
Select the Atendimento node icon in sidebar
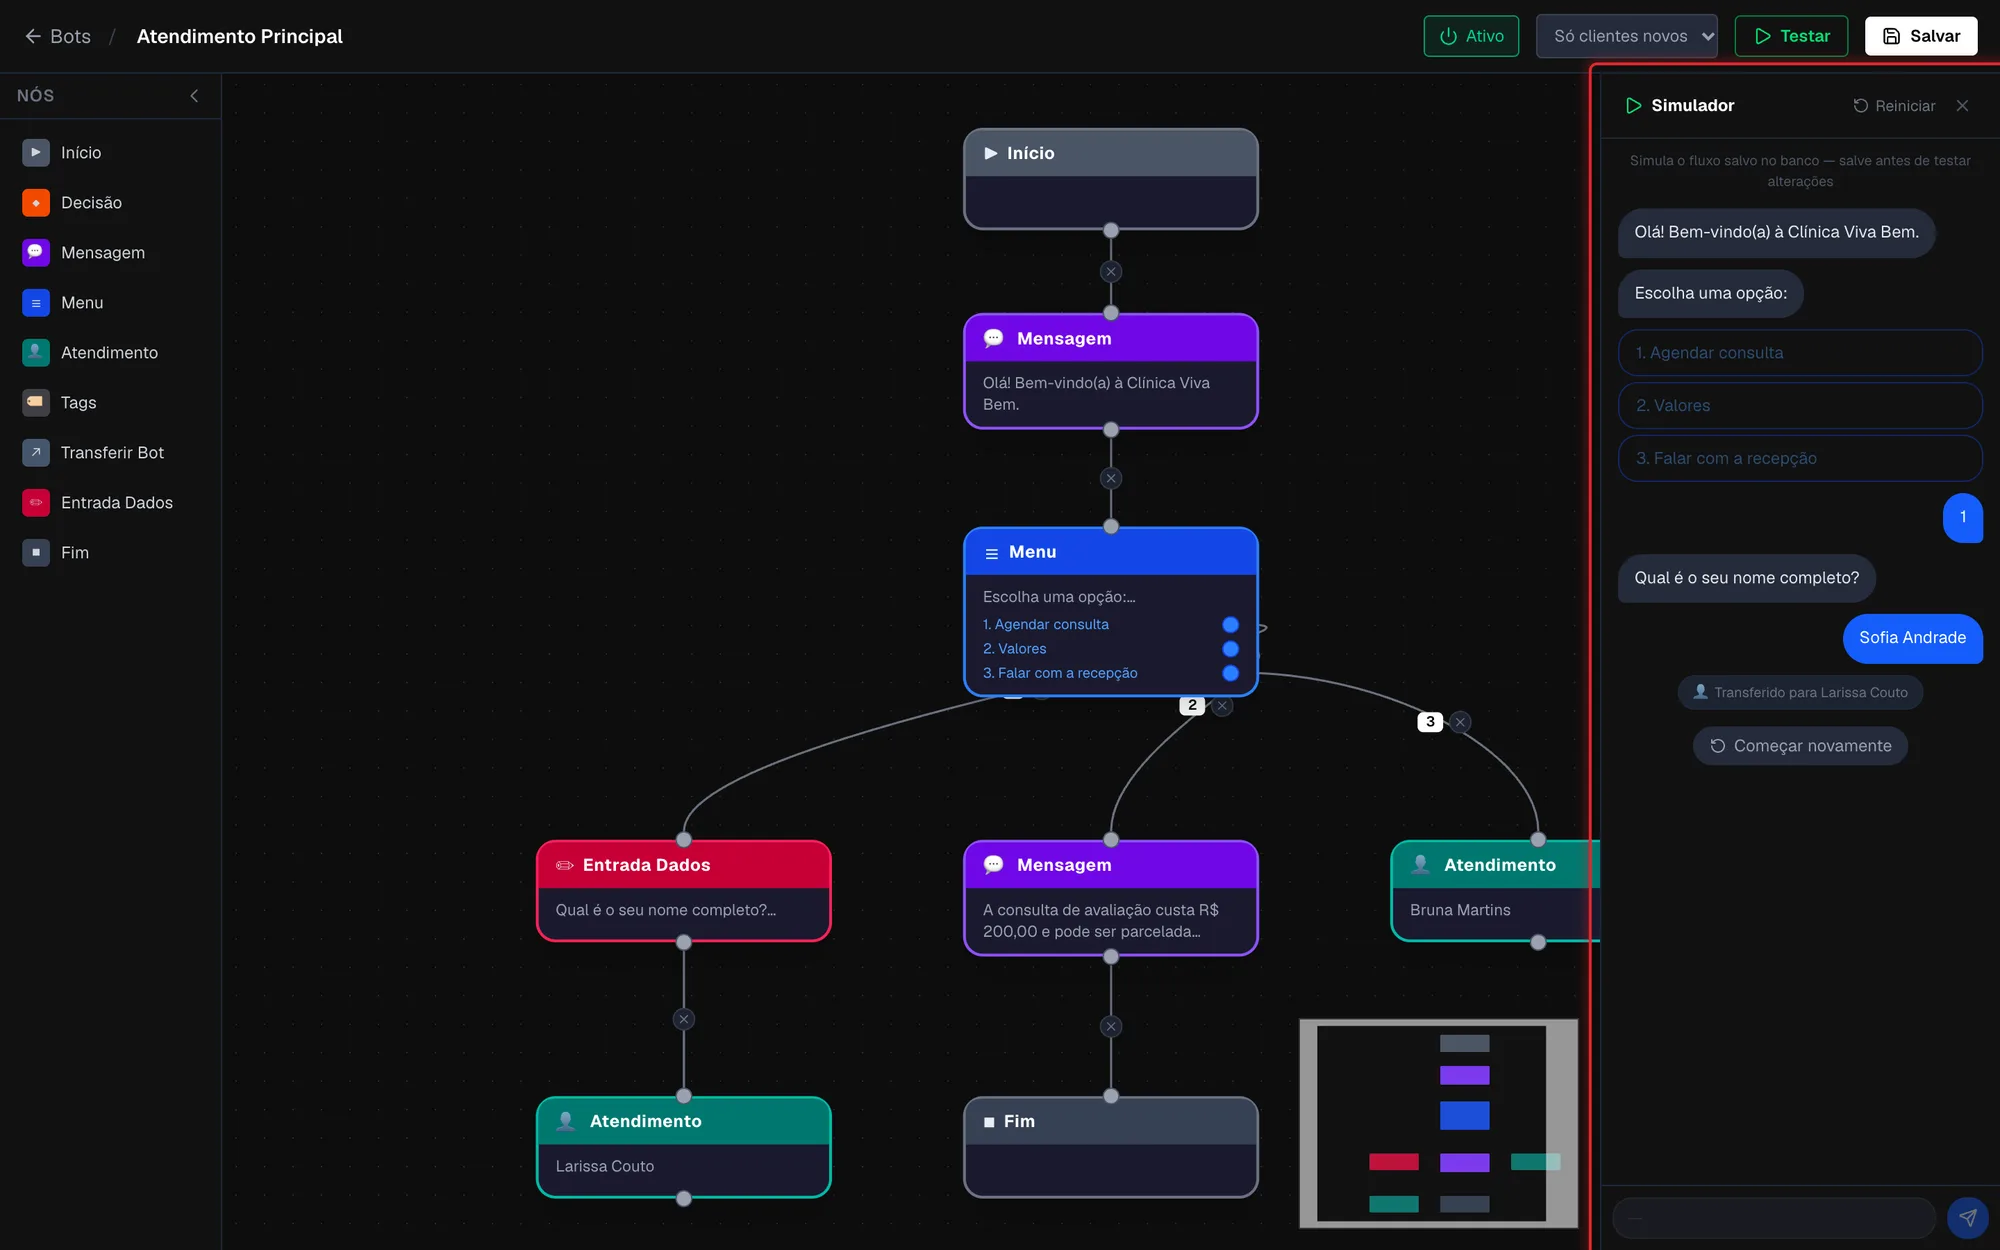pos(36,352)
